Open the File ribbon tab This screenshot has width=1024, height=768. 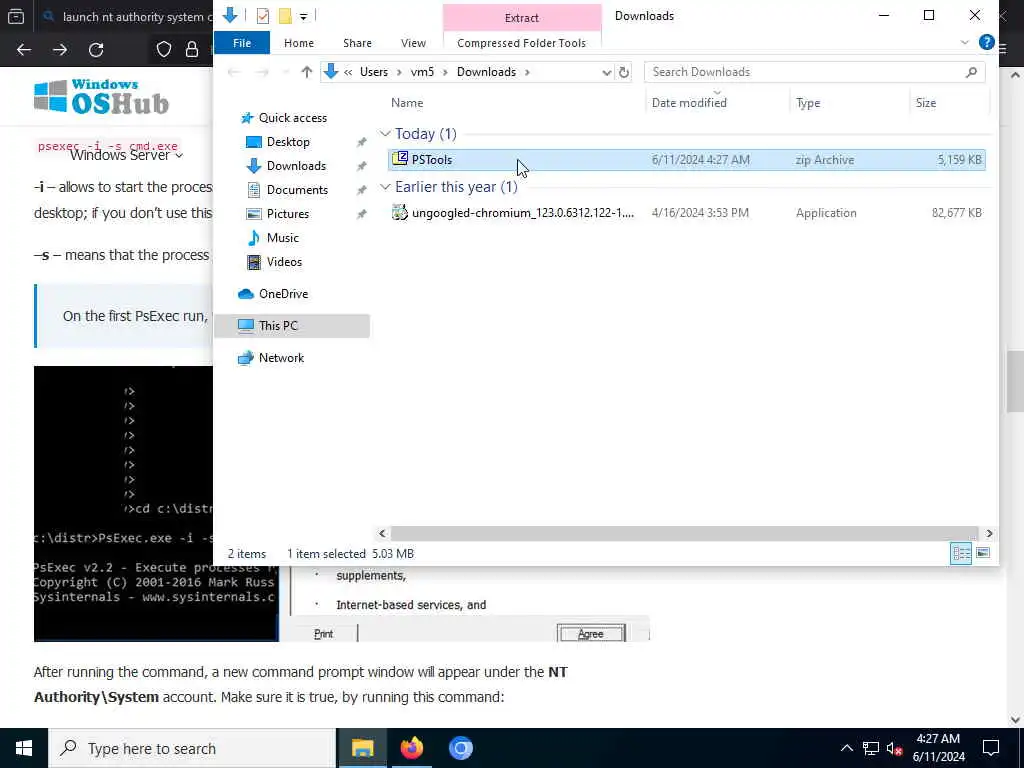pyautogui.click(x=242, y=43)
